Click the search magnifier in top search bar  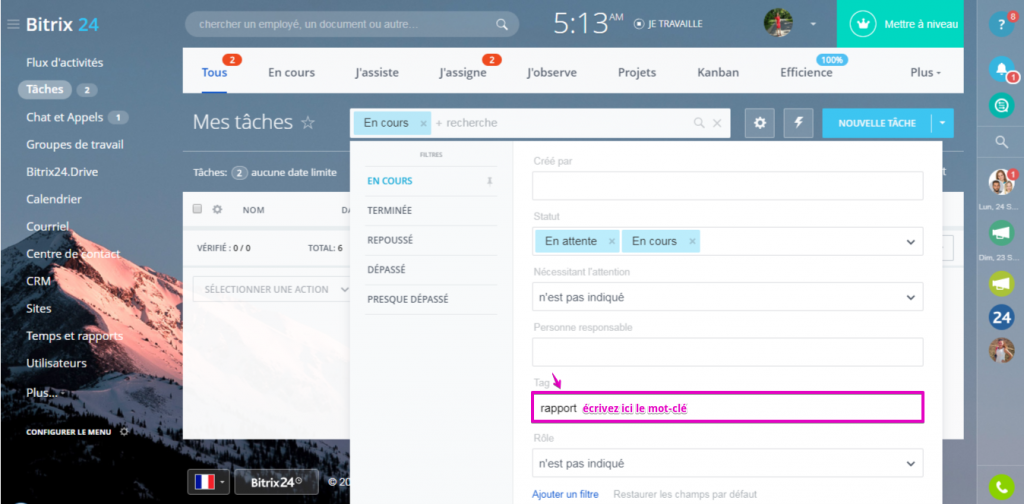502,24
